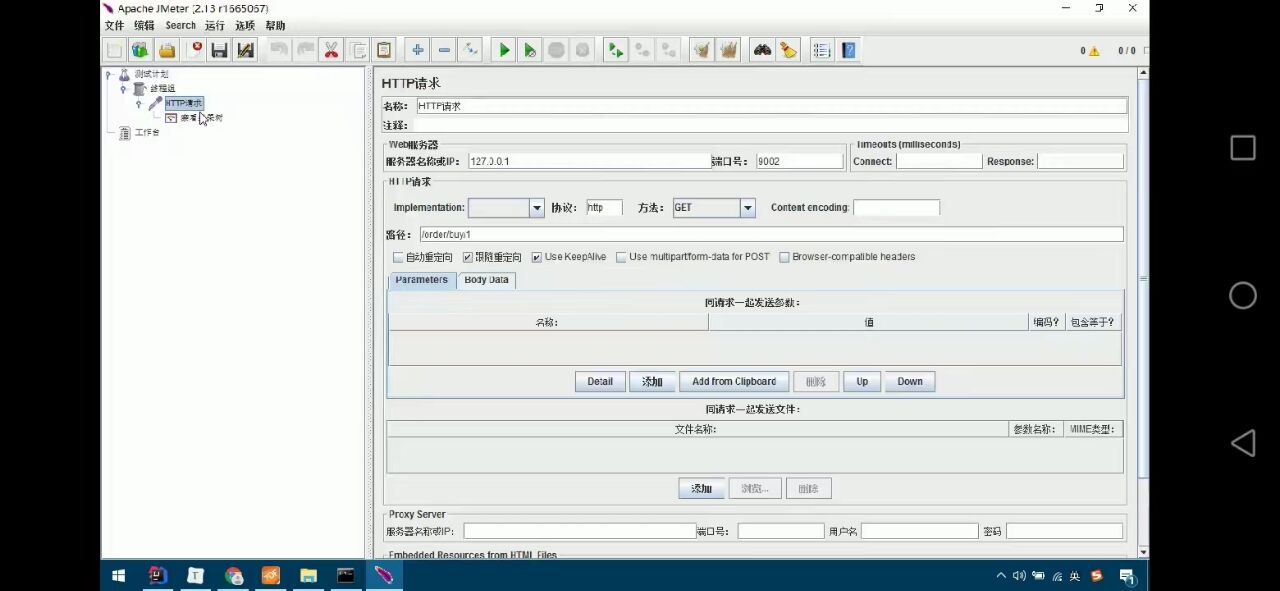The height and width of the screenshot is (591, 1280).
Task: Click the Expand All plus icon
Action: coord(418,50)
